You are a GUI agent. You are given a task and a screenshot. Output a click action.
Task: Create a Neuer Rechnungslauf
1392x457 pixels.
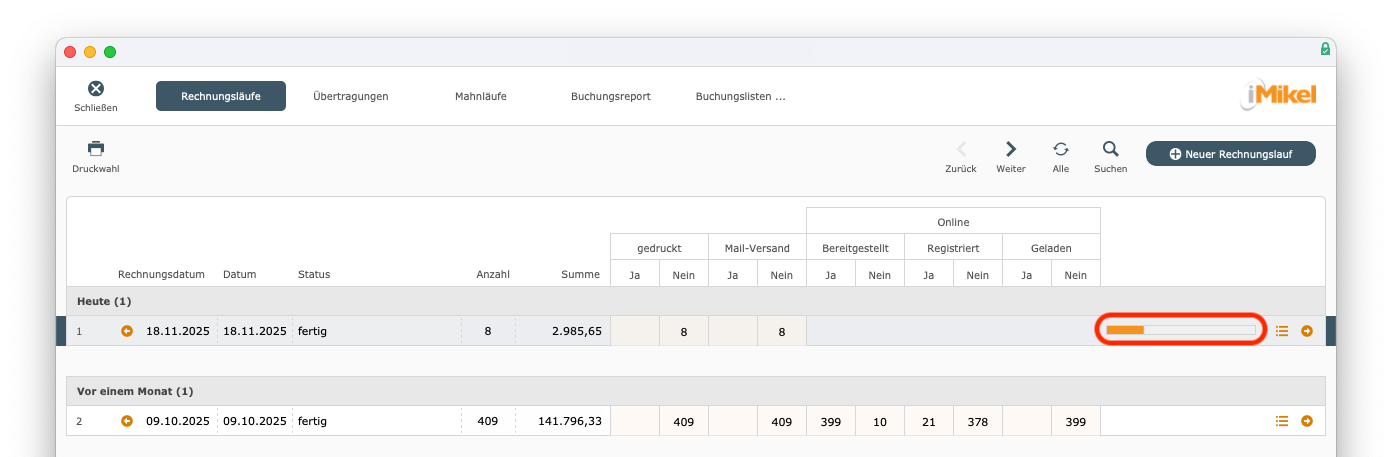(x=1230, y=154)
